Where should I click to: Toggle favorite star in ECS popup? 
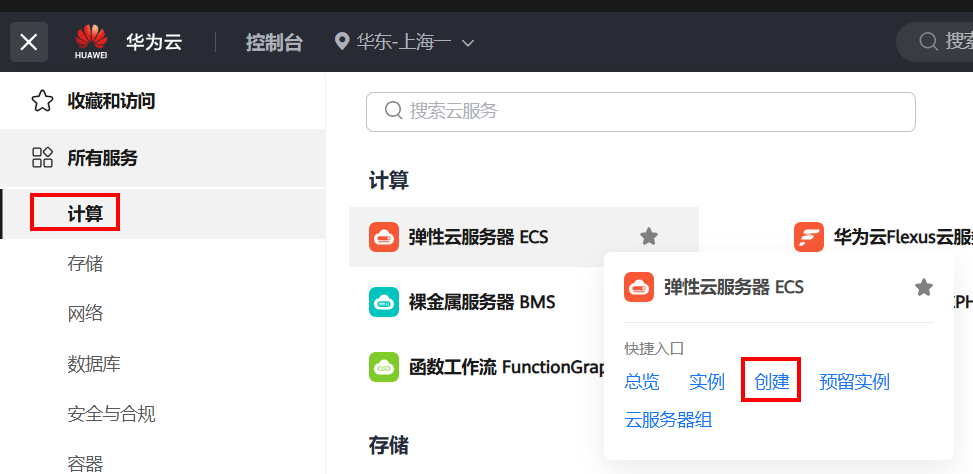(924, 287)
